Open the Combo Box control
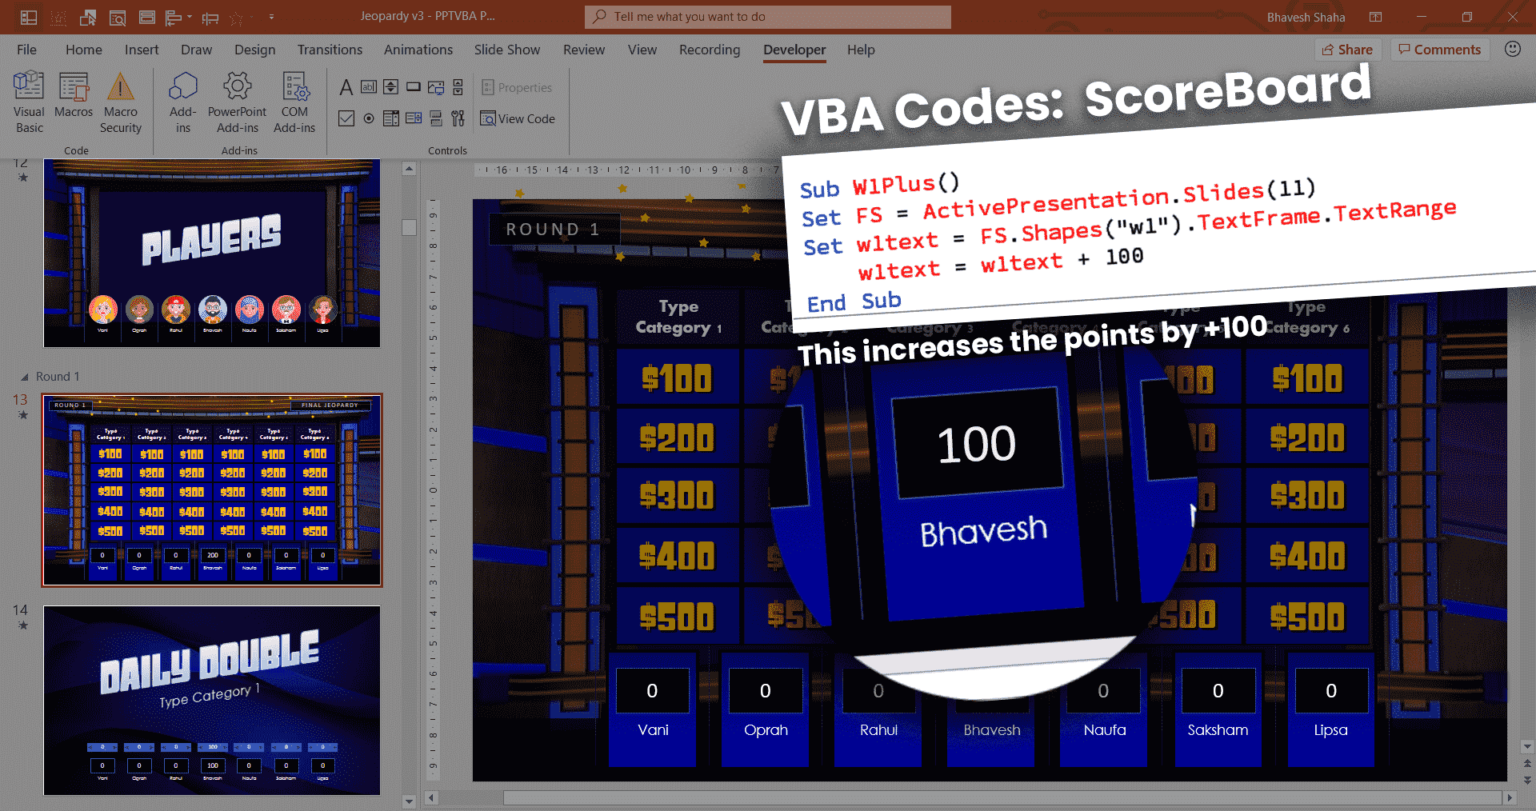Viewport: 1536px width, 811px height. [x=391, y=118]
